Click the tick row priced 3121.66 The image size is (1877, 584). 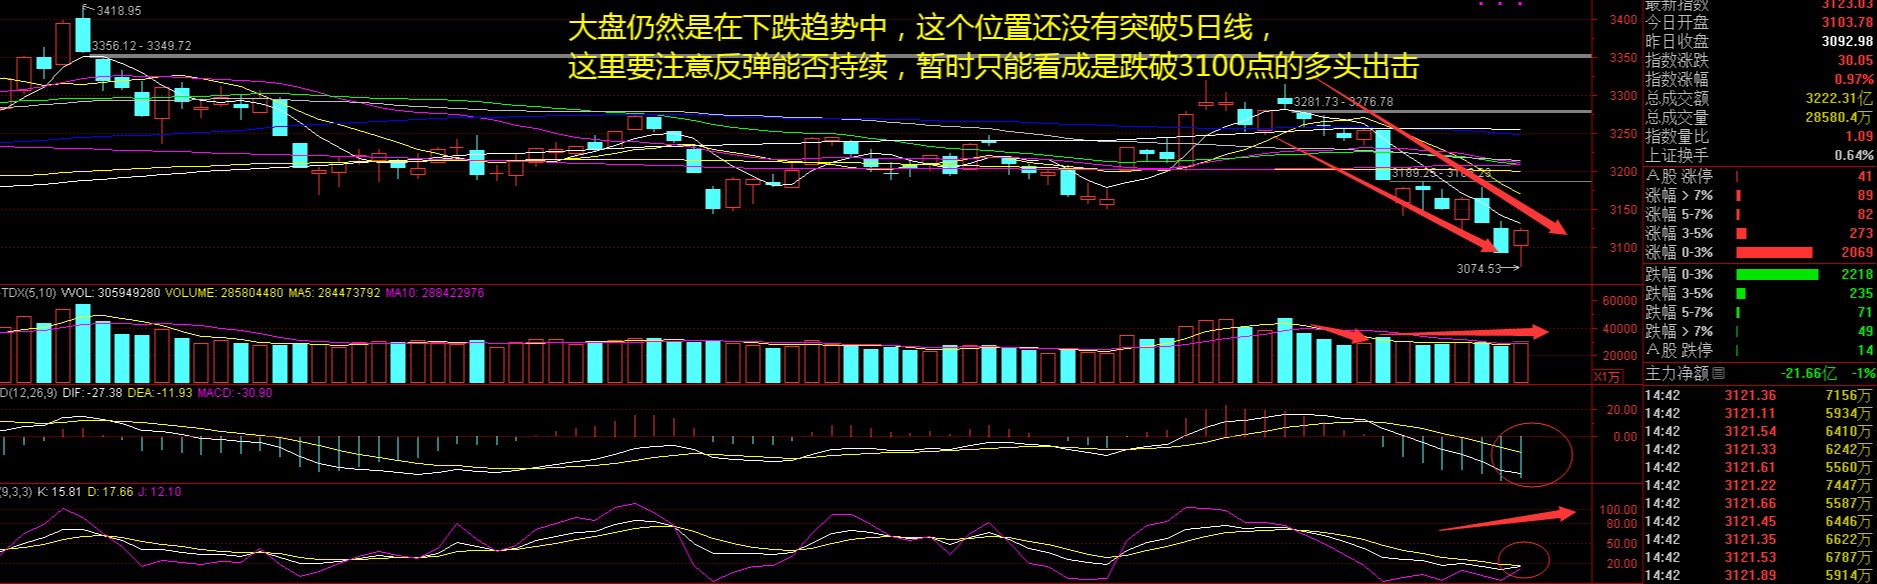coord(1760,504)
